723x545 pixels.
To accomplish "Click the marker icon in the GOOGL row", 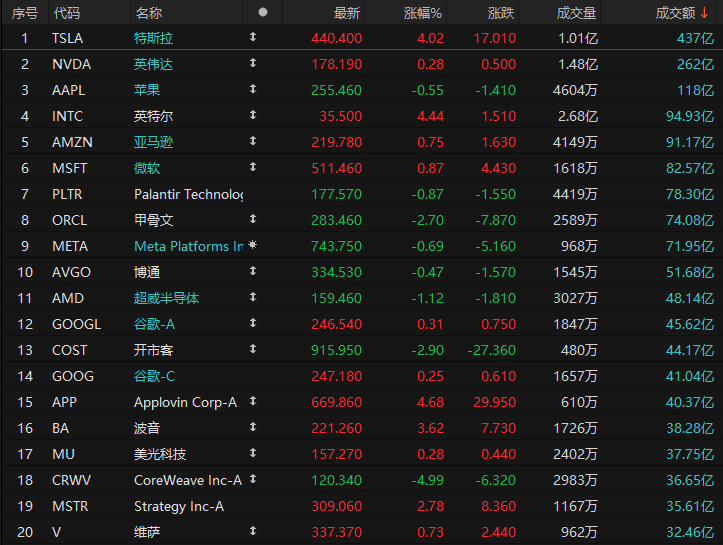I will (253, 323).
